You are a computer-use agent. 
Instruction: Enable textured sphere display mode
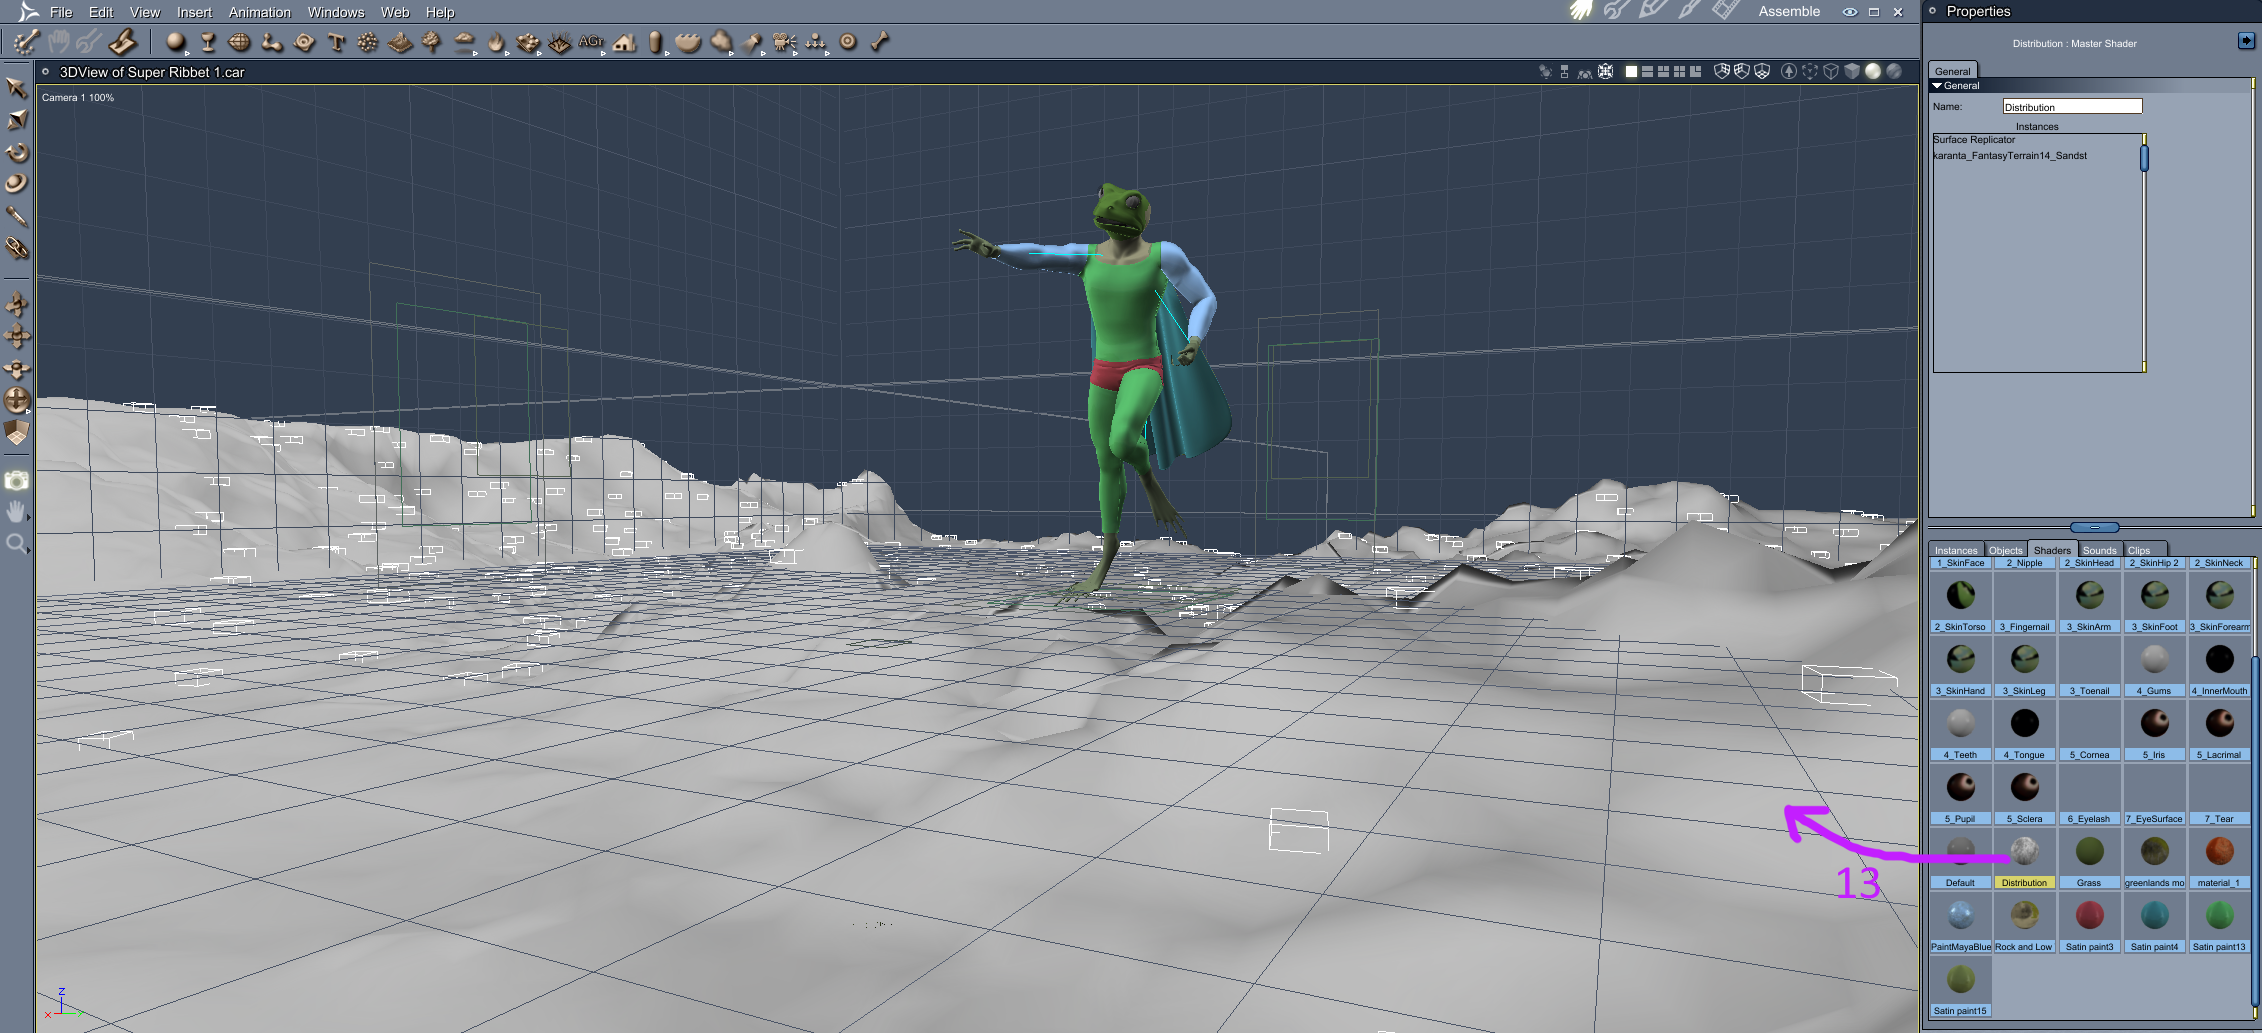[1893, 71]
